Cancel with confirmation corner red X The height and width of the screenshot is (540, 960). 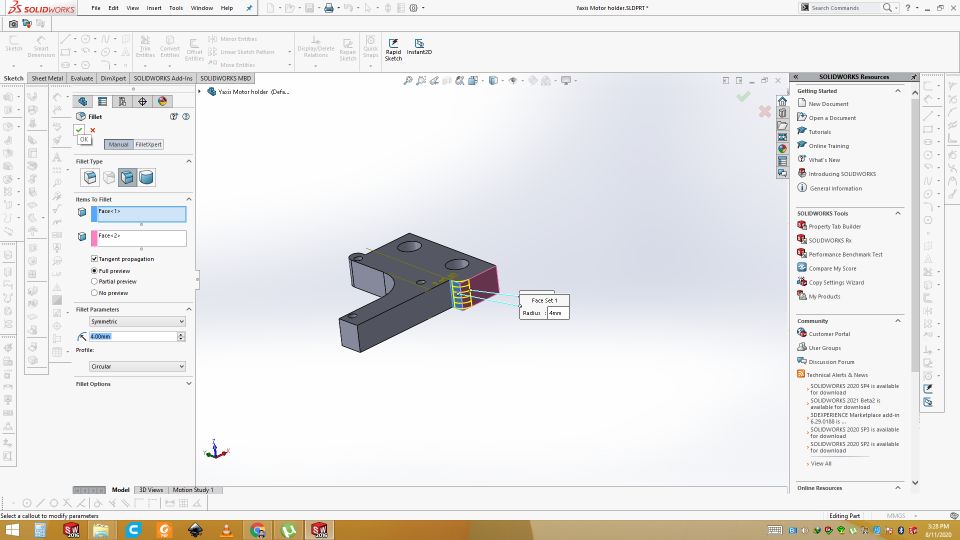[x=765, y=111]
